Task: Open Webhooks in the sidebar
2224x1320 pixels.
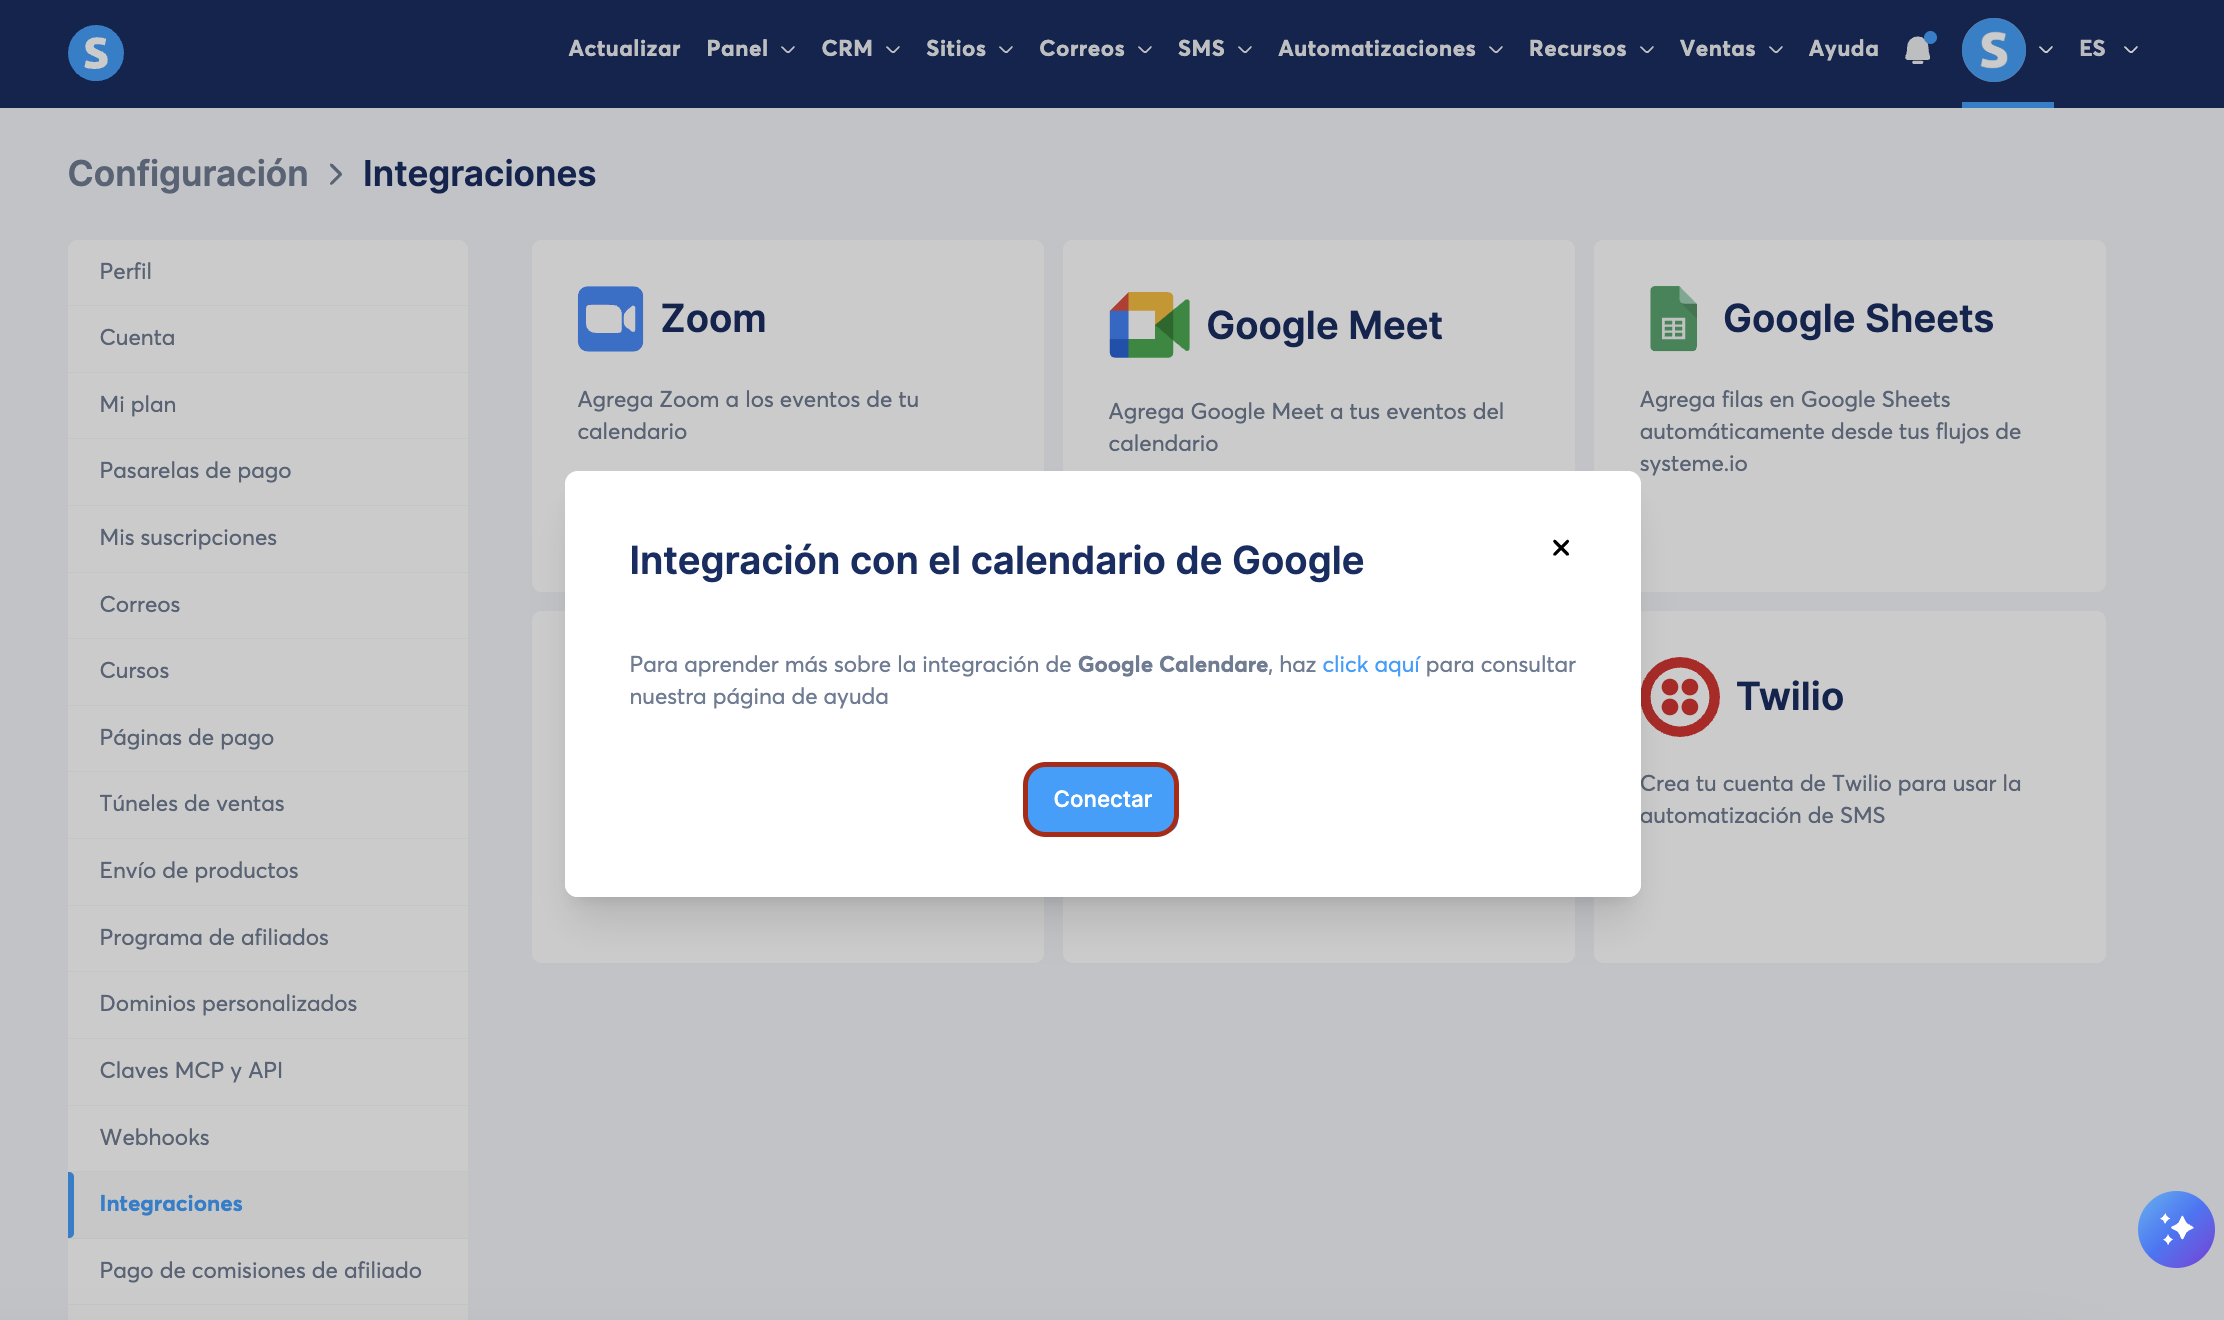Action: click(x=268, y=1138)
